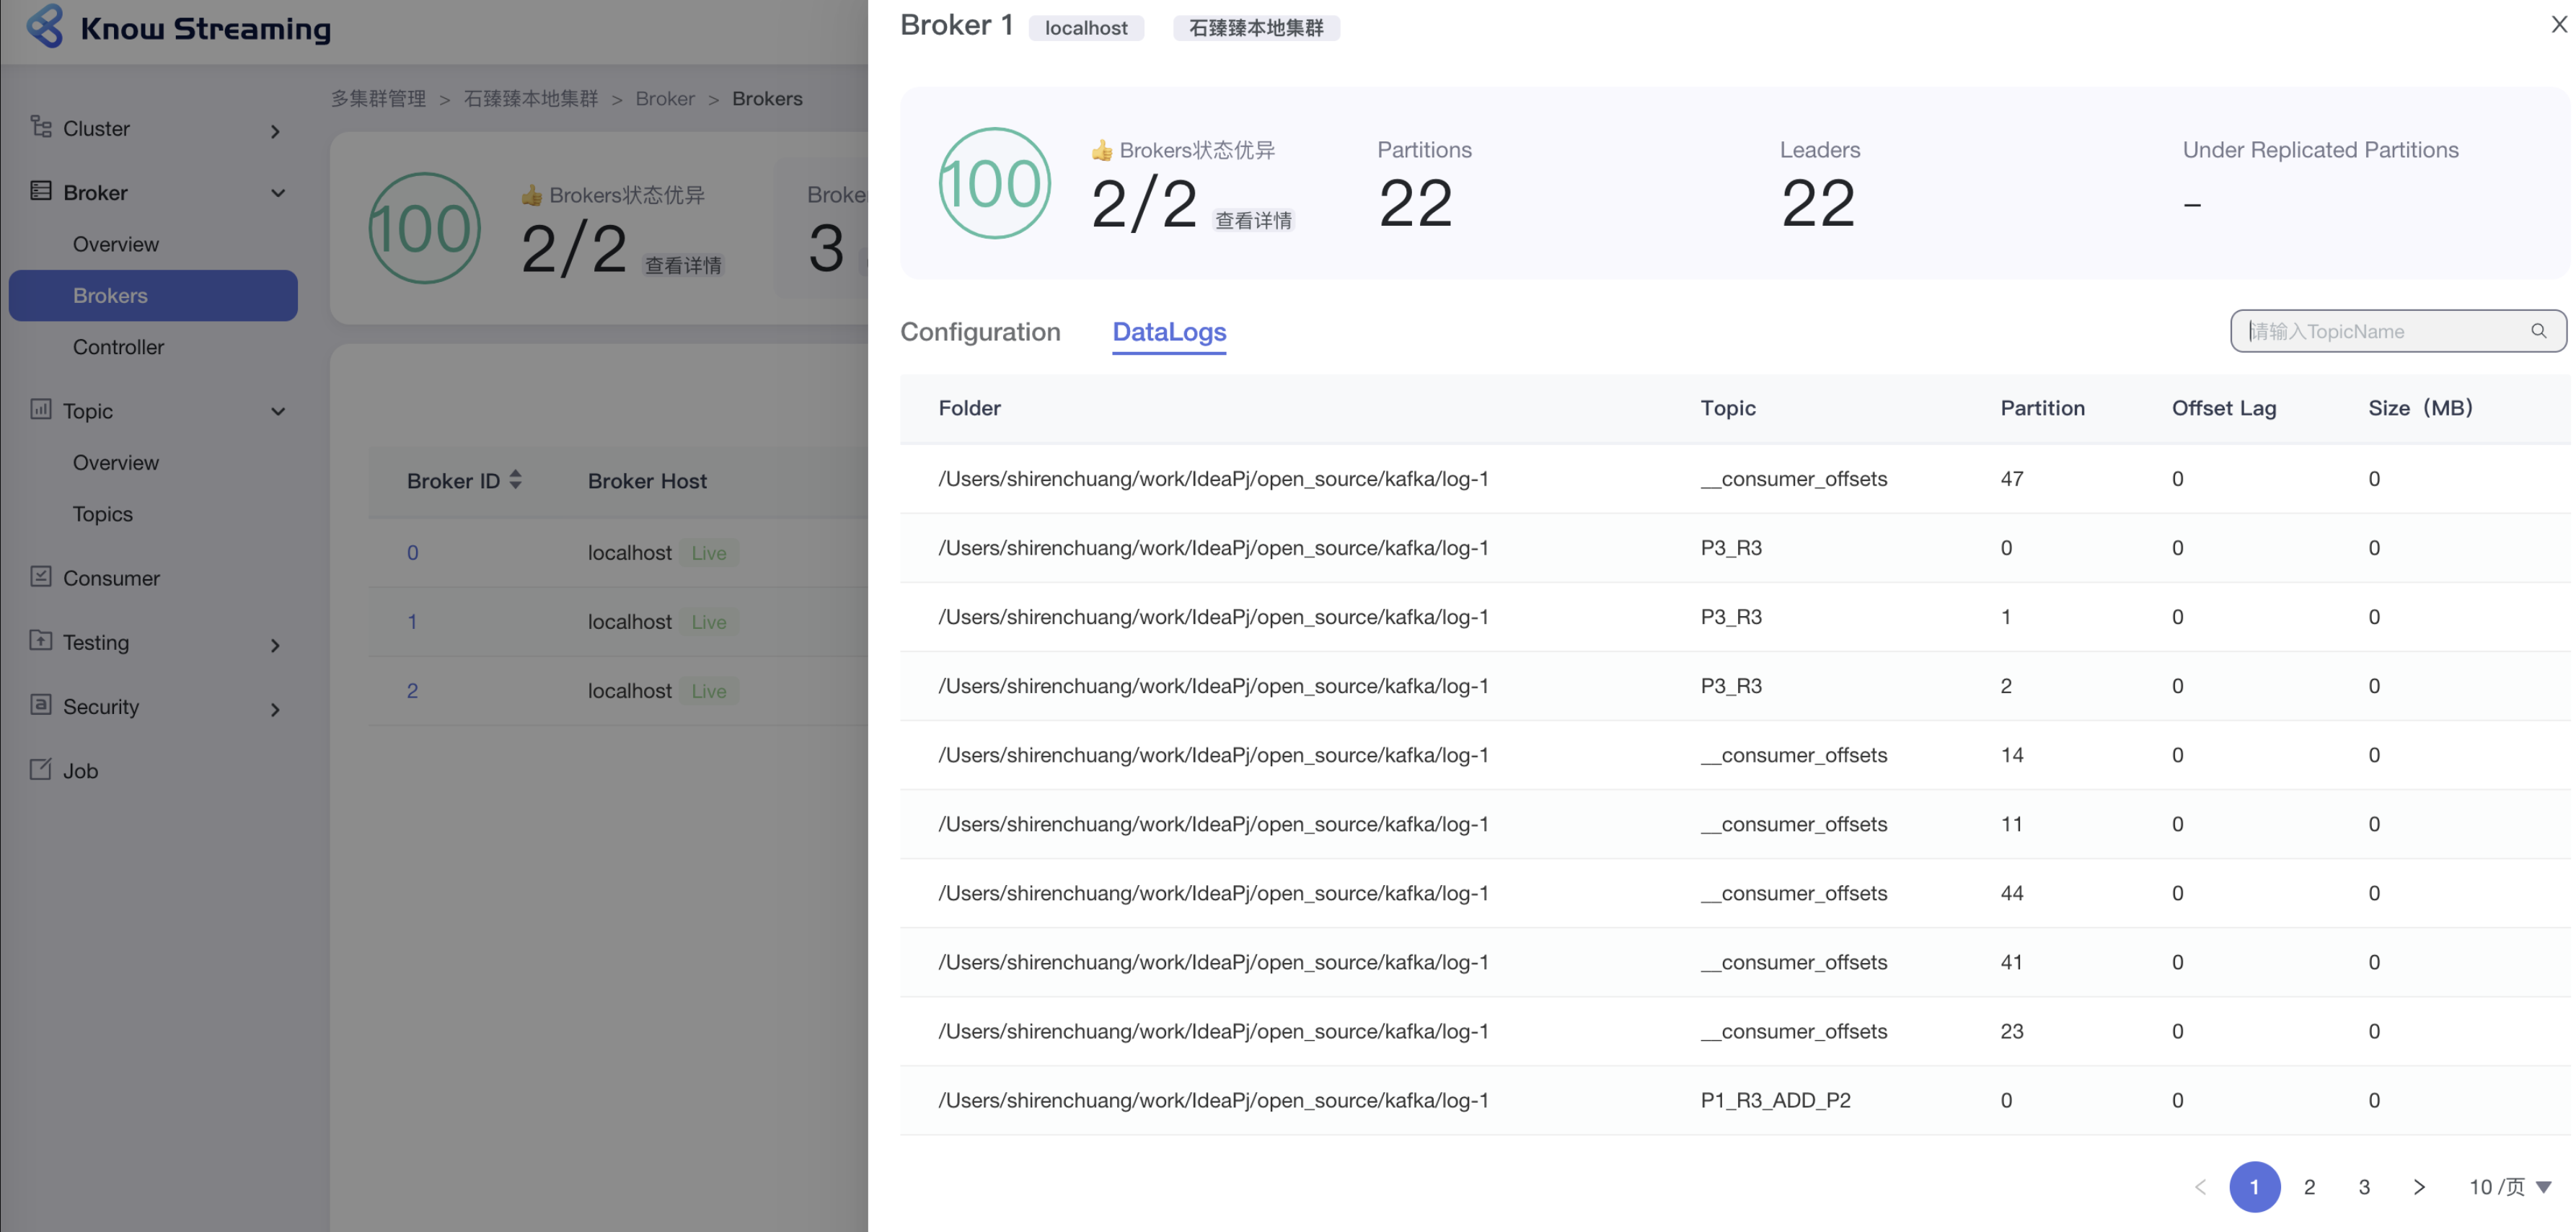Go to page 2 of DataLogs

[x=2309, y=1187]
